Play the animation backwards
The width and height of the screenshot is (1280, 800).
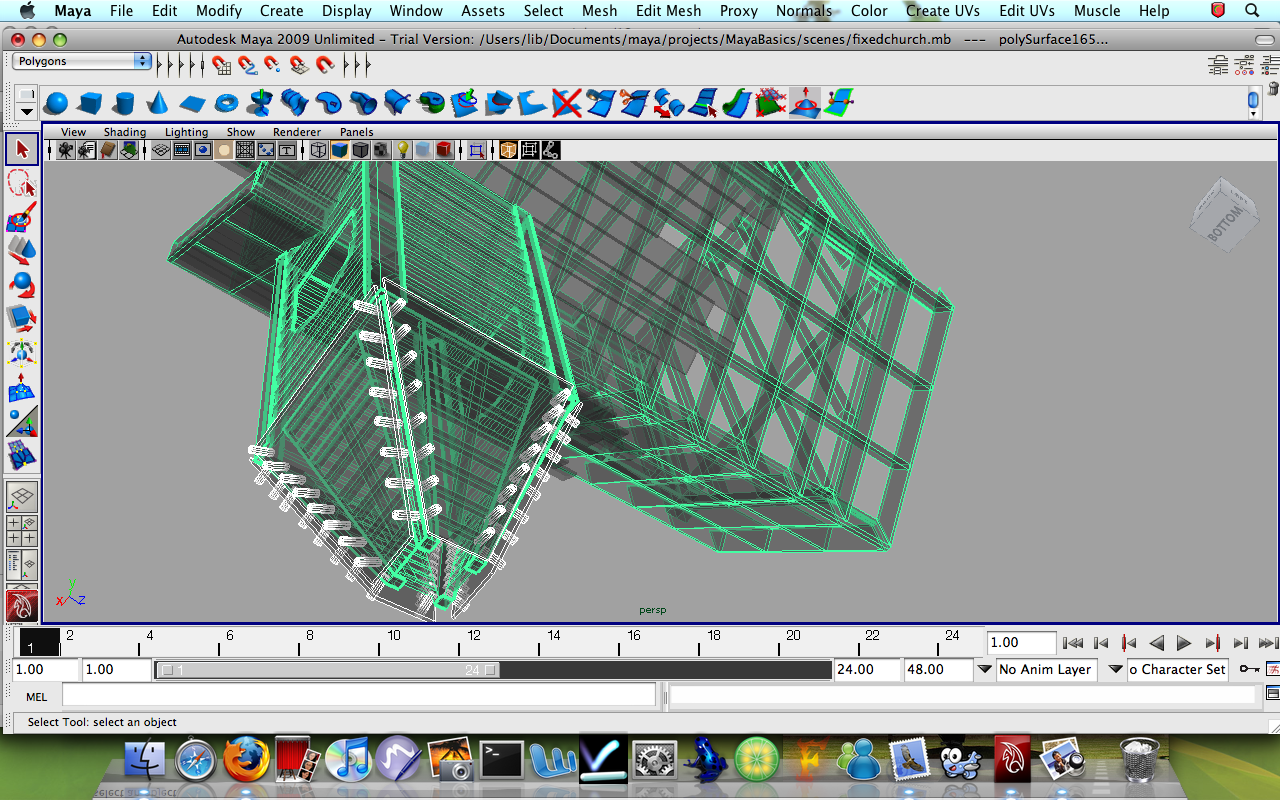(x=1157, y=643)
